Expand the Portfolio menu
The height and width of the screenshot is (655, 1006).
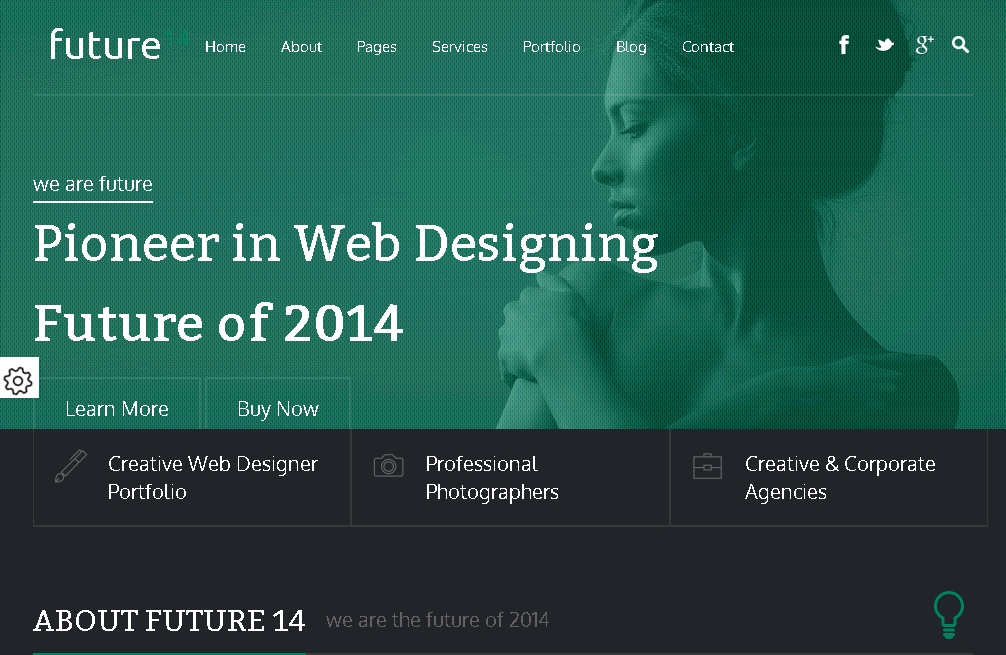(x=551, y=47)
